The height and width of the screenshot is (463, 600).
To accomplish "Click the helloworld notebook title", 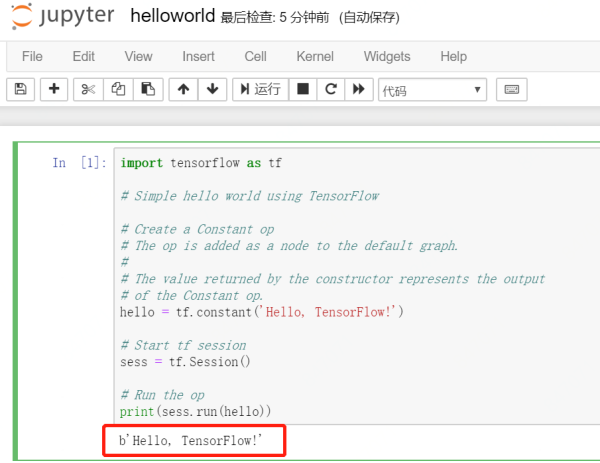I will [172, 17].
